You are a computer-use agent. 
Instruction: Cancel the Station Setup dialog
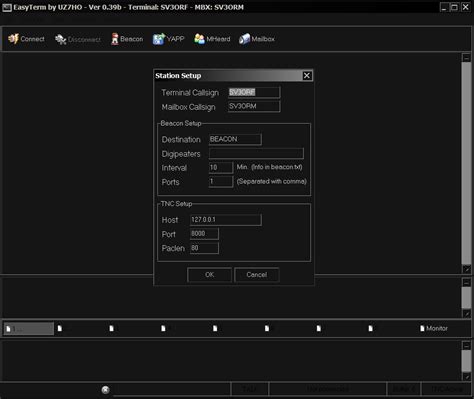[257, 275]
